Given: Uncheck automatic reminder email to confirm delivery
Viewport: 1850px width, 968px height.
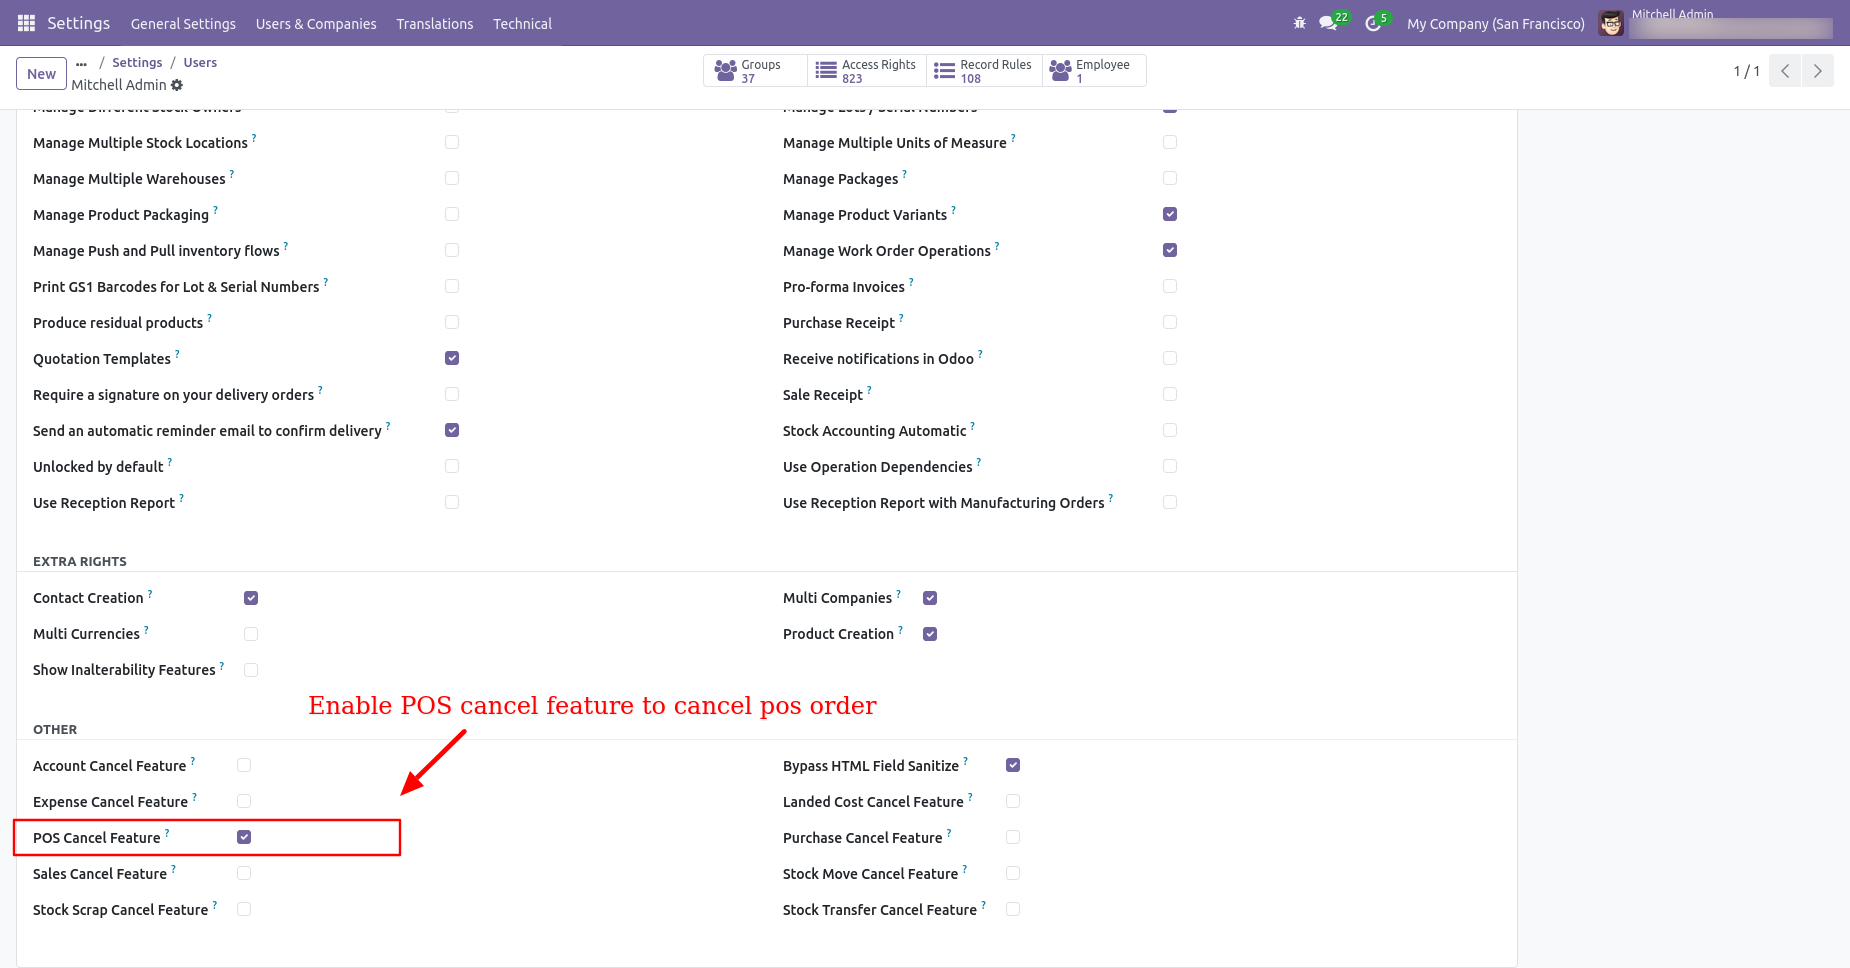Looking at the screenshot, I should (452, 430).
